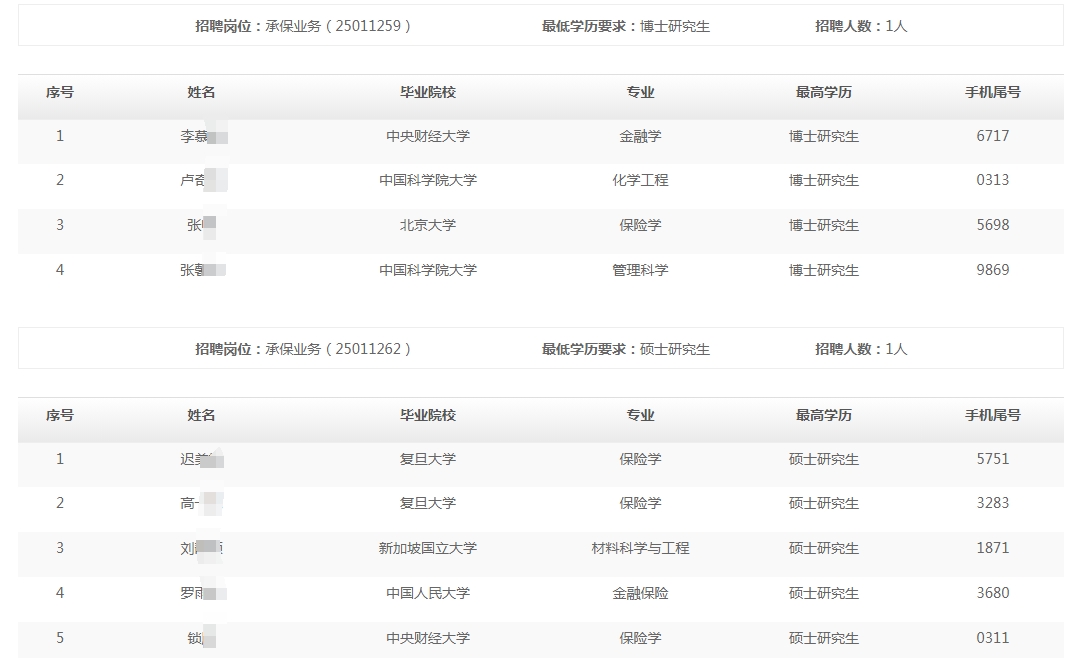This screenshot has height=658, width=1080.
Task: Select the 管理科学 major cell
Action: click(x=640, y=270)
